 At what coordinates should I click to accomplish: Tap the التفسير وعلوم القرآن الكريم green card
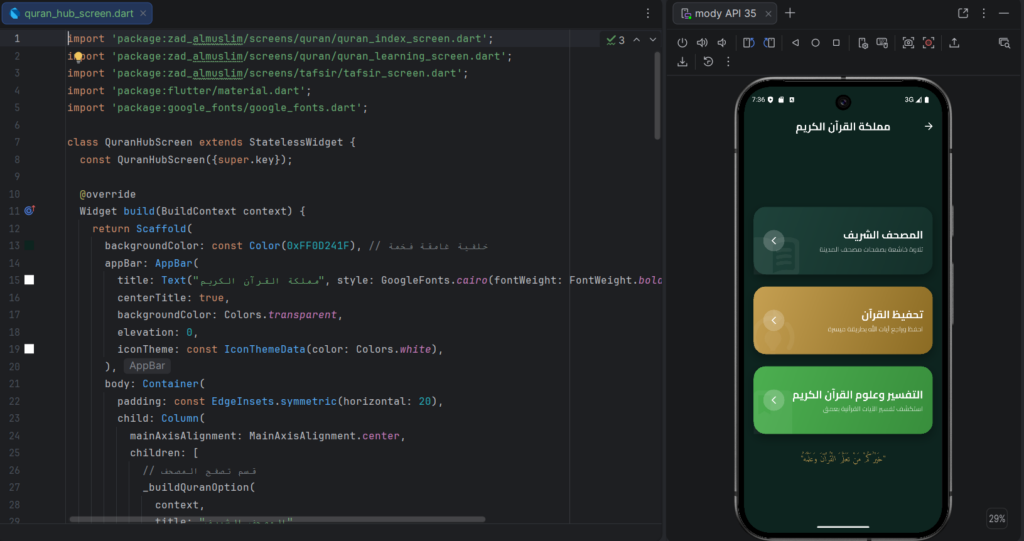tap(842, 400)
